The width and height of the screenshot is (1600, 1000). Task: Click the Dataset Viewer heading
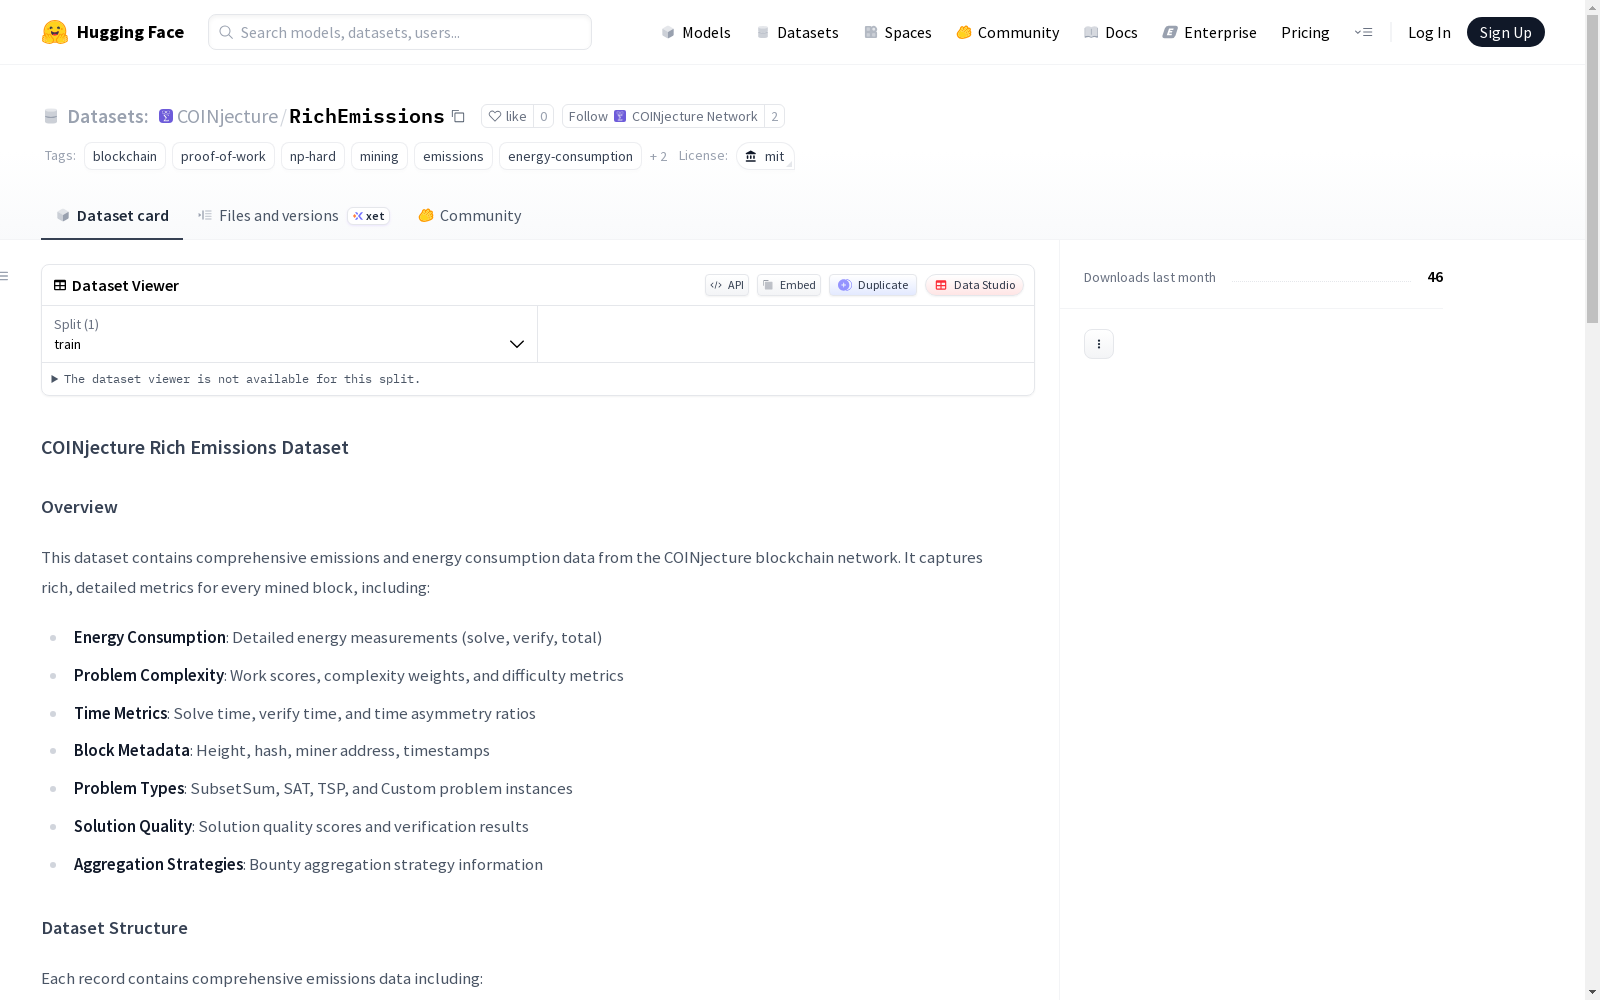click(x=125, y=285)
